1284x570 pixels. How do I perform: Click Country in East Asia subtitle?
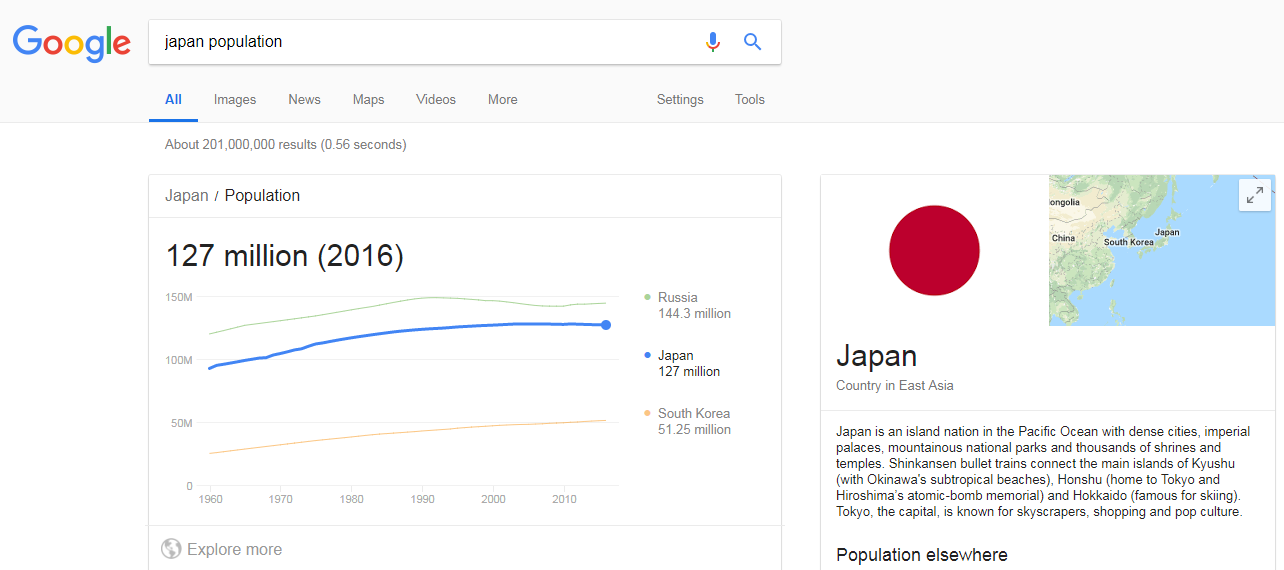click(895, 385)
